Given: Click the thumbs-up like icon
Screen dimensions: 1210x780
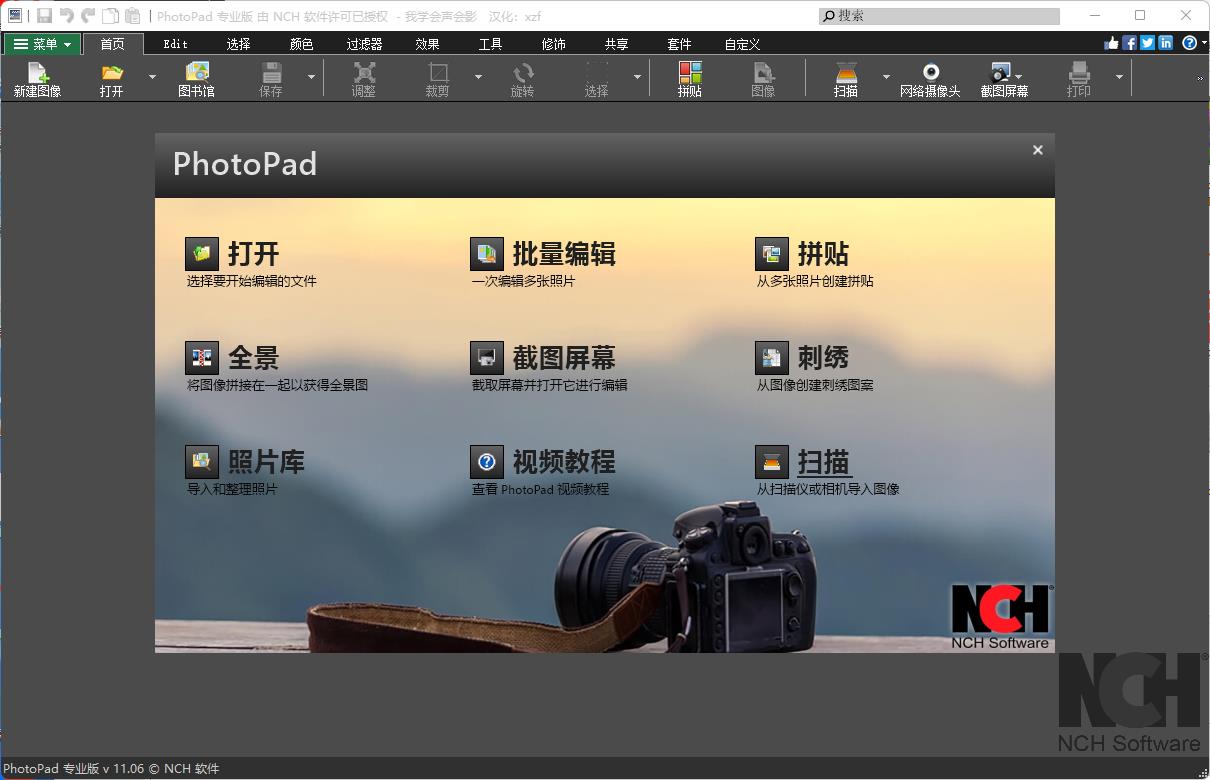Looking at the screenshot, I should (x=1111, y=43).
